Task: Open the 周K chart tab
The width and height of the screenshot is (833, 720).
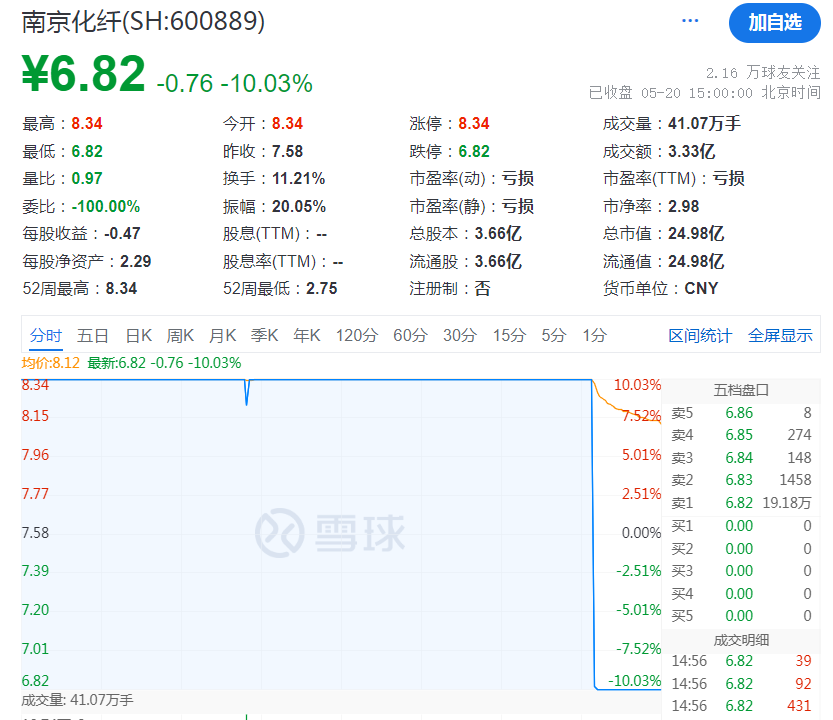Action: point(180,335)
